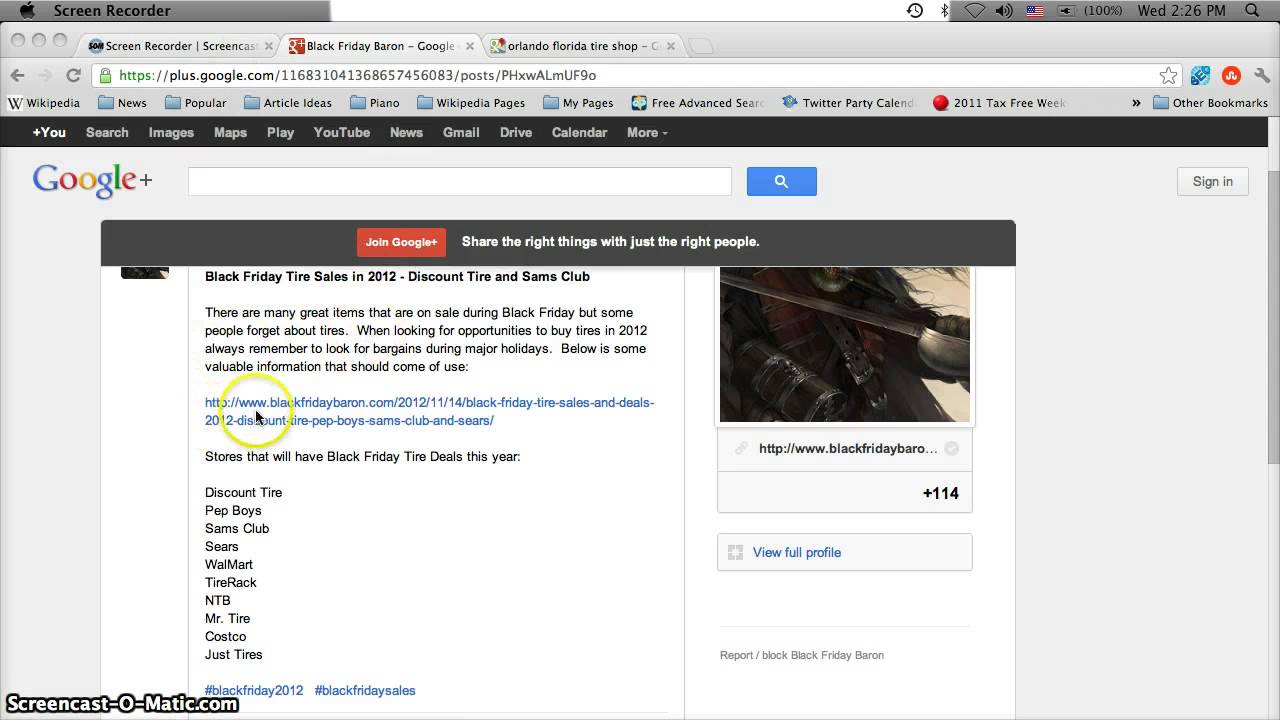Open Drive from the Google bar

516,132
